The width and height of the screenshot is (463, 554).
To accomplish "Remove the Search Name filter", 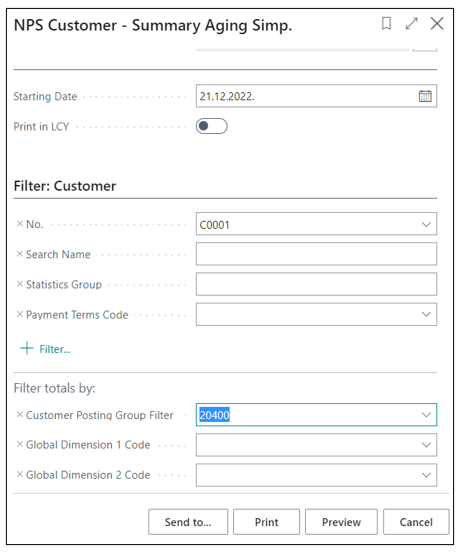I will click(x=20, y=254).
